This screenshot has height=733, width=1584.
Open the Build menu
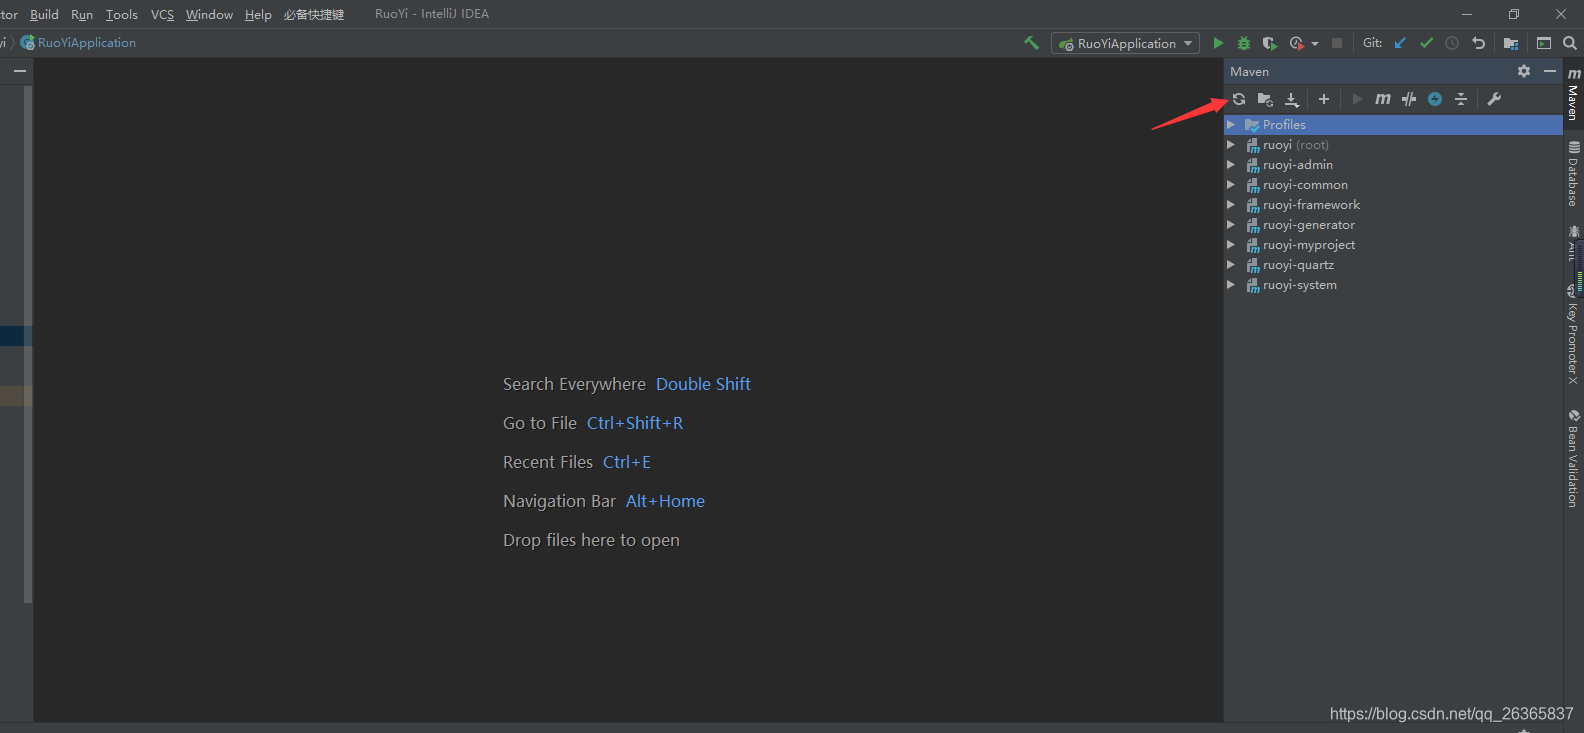pyautogui.click(x=44, y=14)
